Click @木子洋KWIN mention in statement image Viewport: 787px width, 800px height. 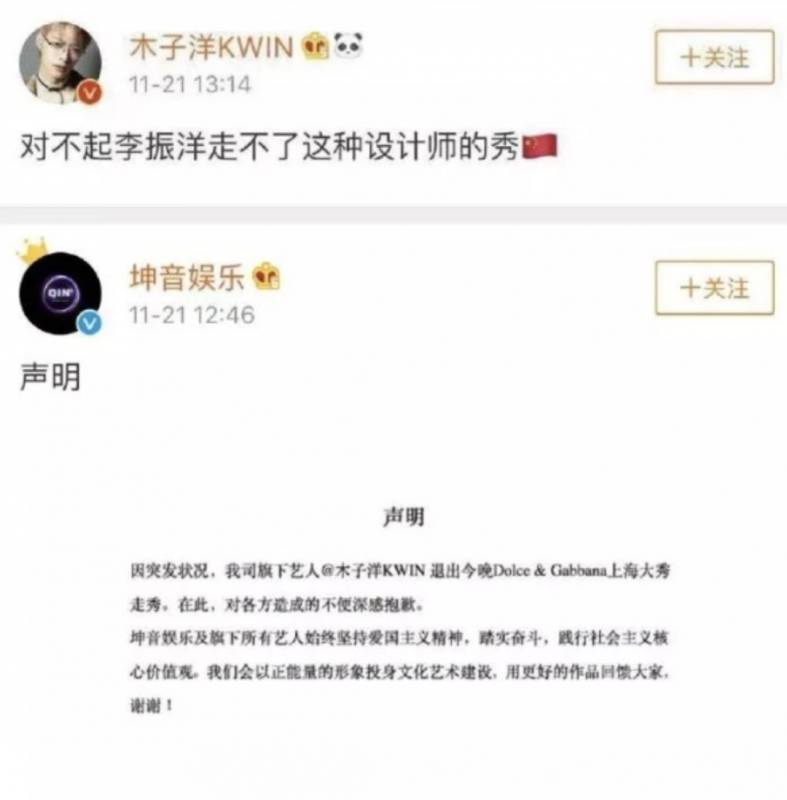[x=373, y=570]
